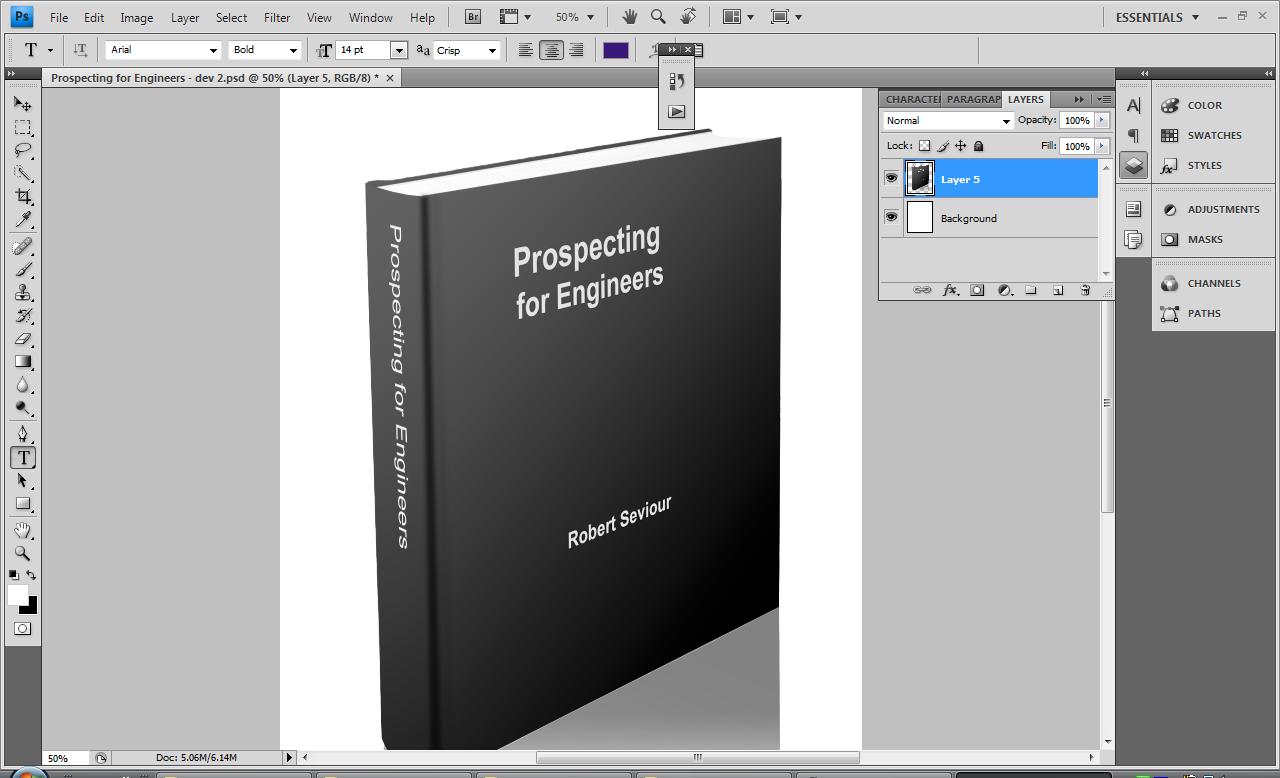
Task: Add a layer mask to Layer 5
Action: [977, 290]
